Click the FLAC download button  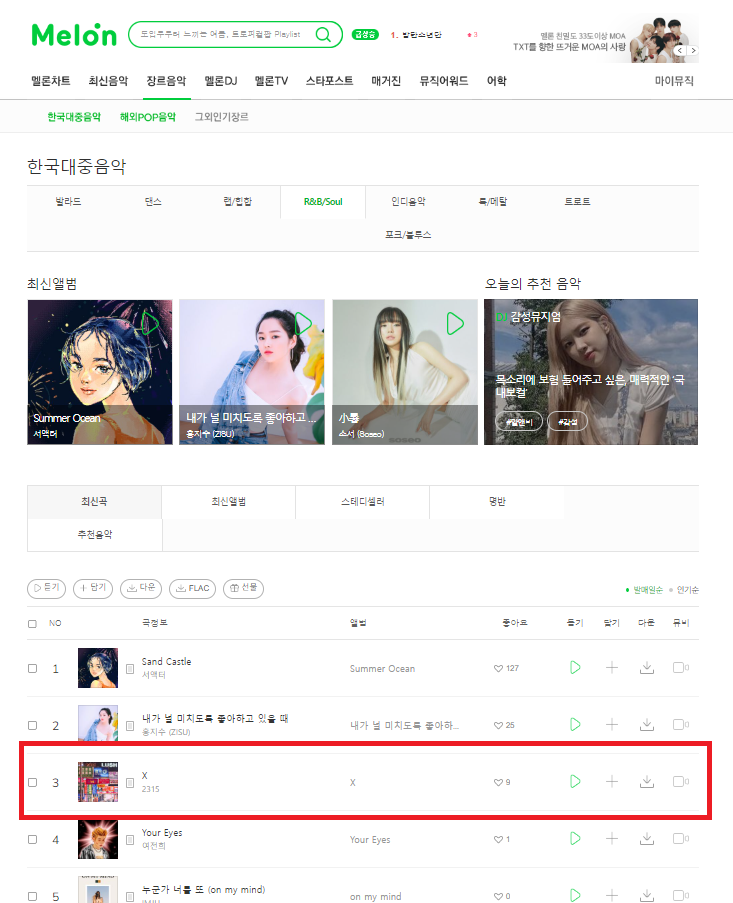point(192,589)
